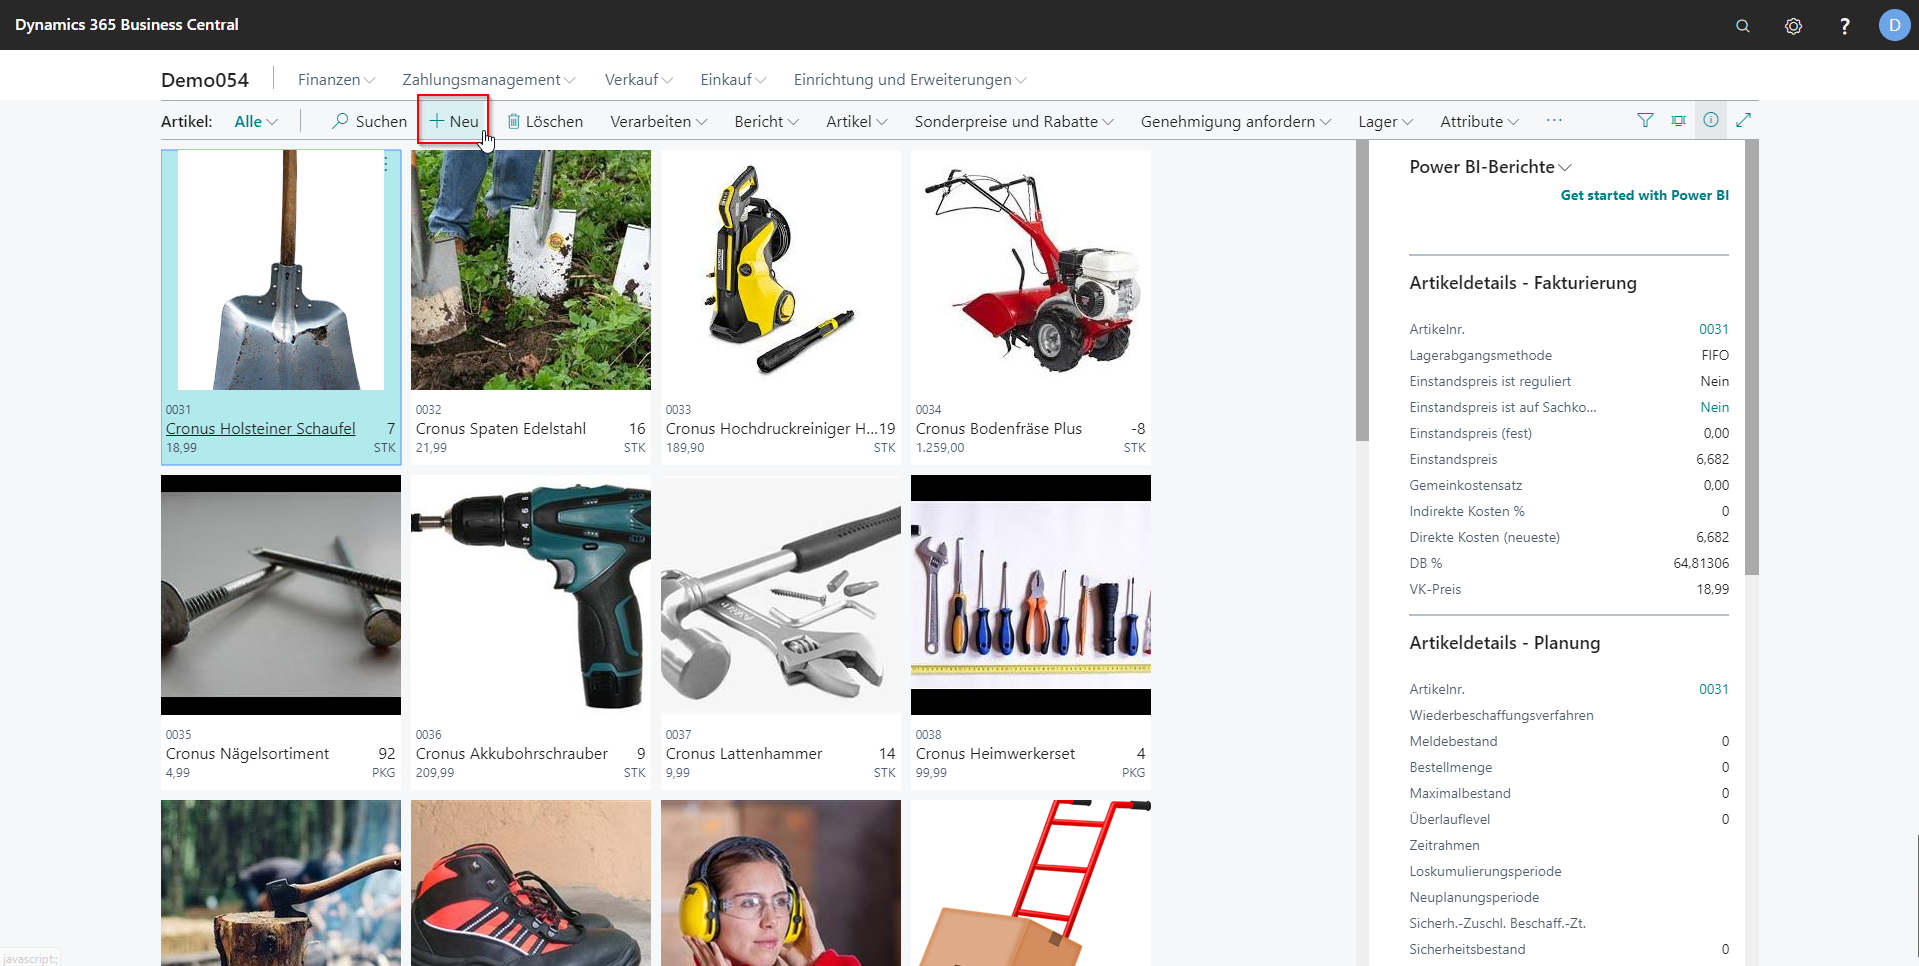Image resolution: width=1919 pixels, height=966 pixels.
Task: Search the item list with Suchen
Action: point(370,121)
